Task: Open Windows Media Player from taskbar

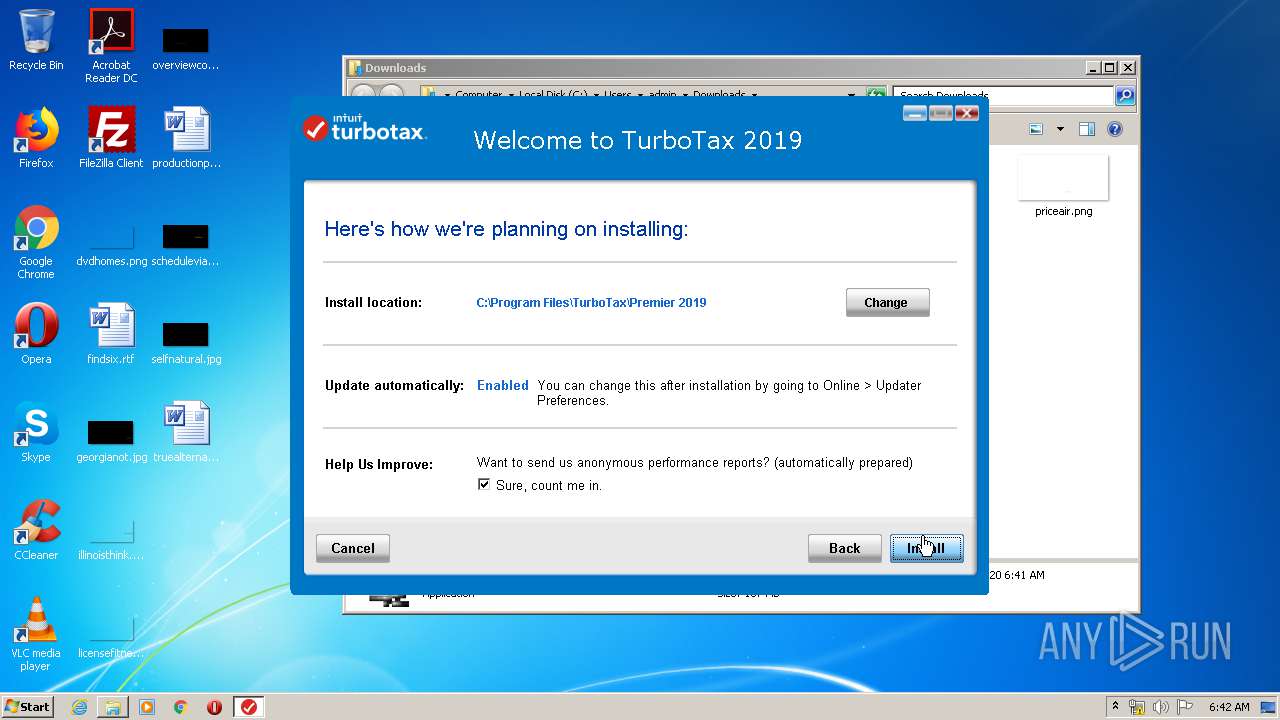Action: pos(147,707)
